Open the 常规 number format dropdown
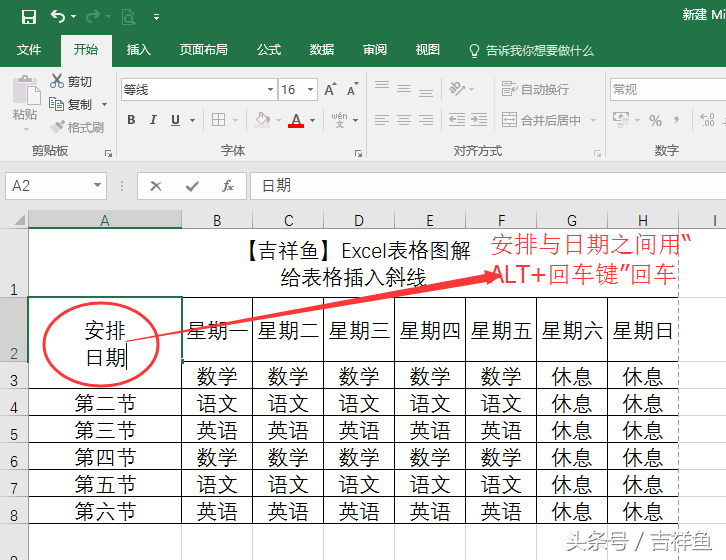The image size is (726, 560). tap(668, 89)
